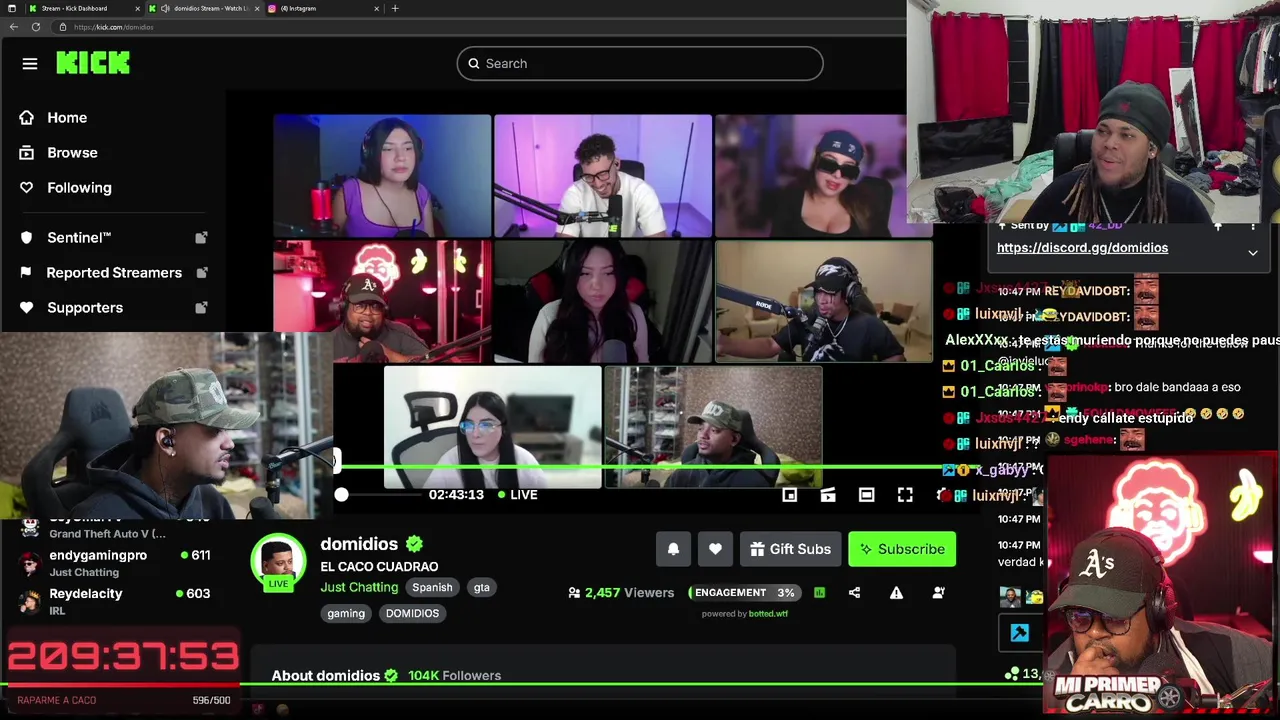Click the green engagement stats chart icon
Screen dimensions: 1280x720
point(819,593)
